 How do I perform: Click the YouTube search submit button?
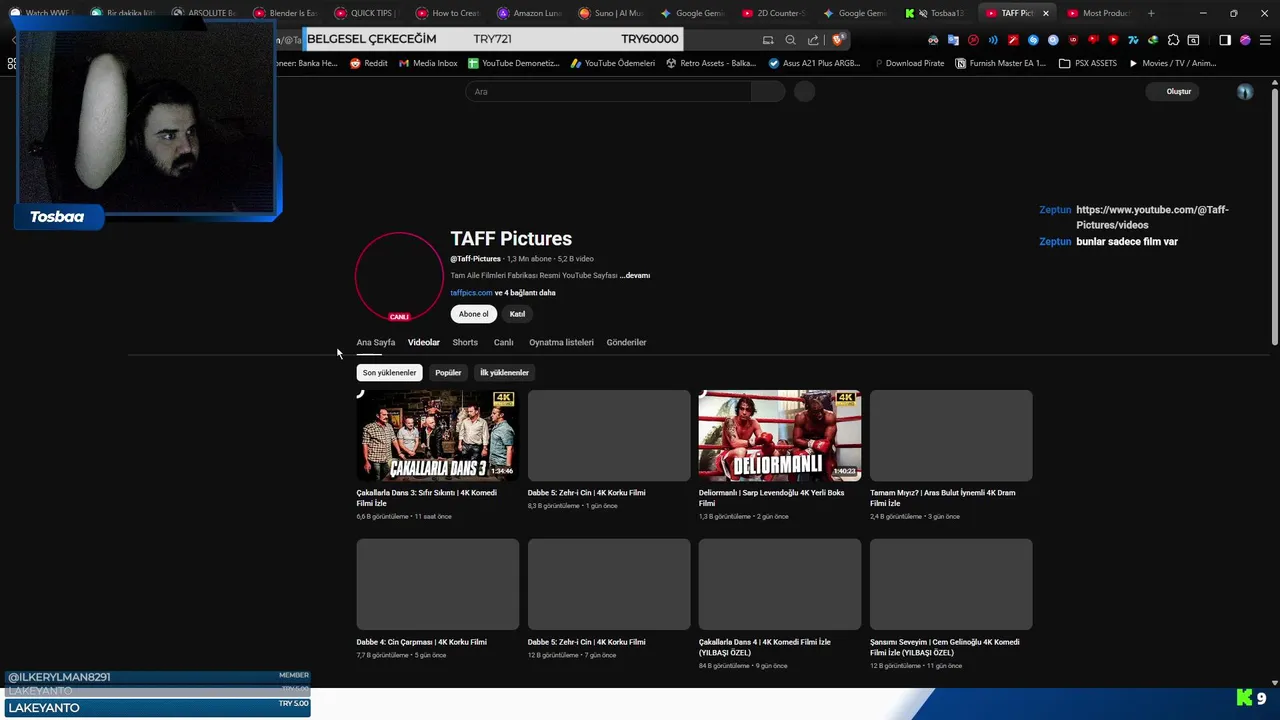[x=768, y=91]
